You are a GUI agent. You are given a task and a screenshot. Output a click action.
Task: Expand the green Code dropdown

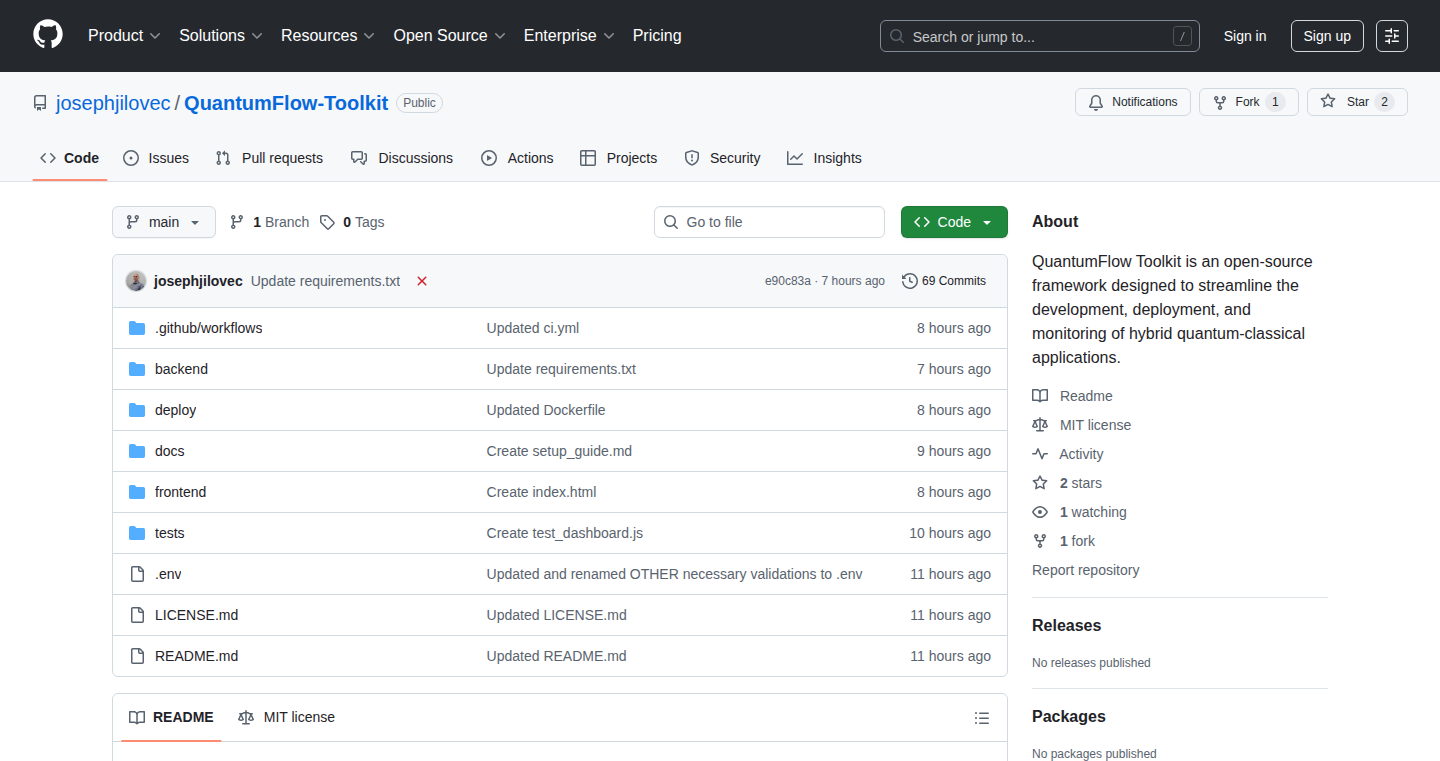954,222
